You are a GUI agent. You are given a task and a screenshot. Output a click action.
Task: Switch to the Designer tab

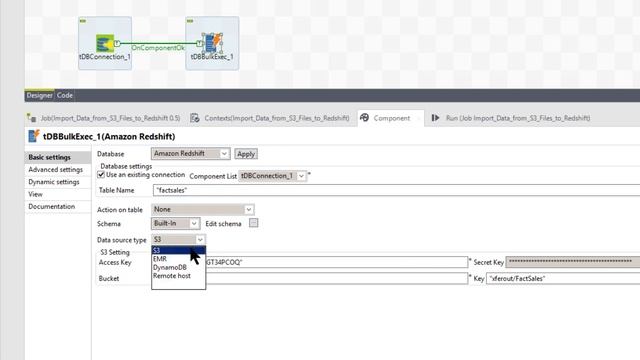coord(39,95)
